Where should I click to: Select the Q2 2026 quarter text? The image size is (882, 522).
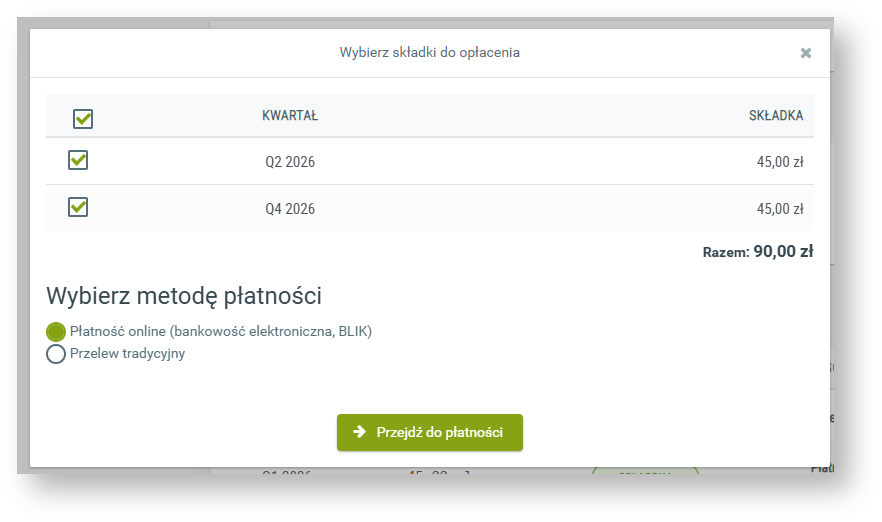click(x=290, y=162)
